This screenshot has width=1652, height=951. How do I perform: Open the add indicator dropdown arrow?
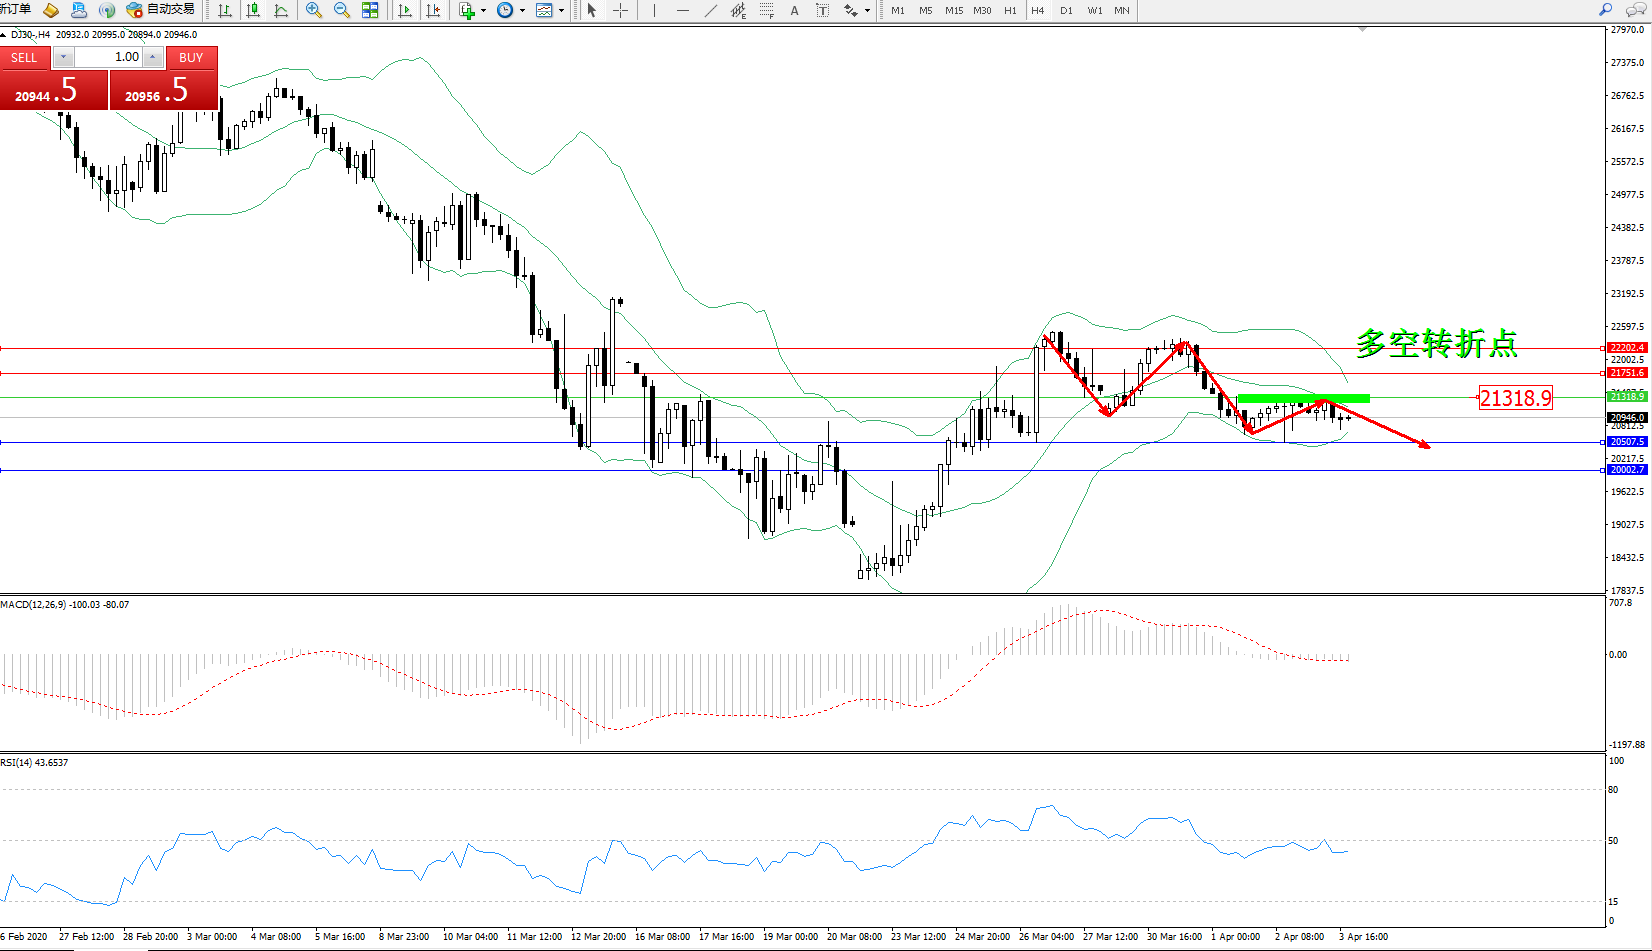click(x=484, y=11)
